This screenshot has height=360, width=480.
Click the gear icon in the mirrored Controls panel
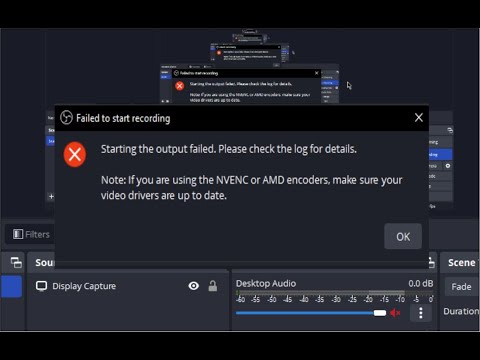(x=448, y=166)
